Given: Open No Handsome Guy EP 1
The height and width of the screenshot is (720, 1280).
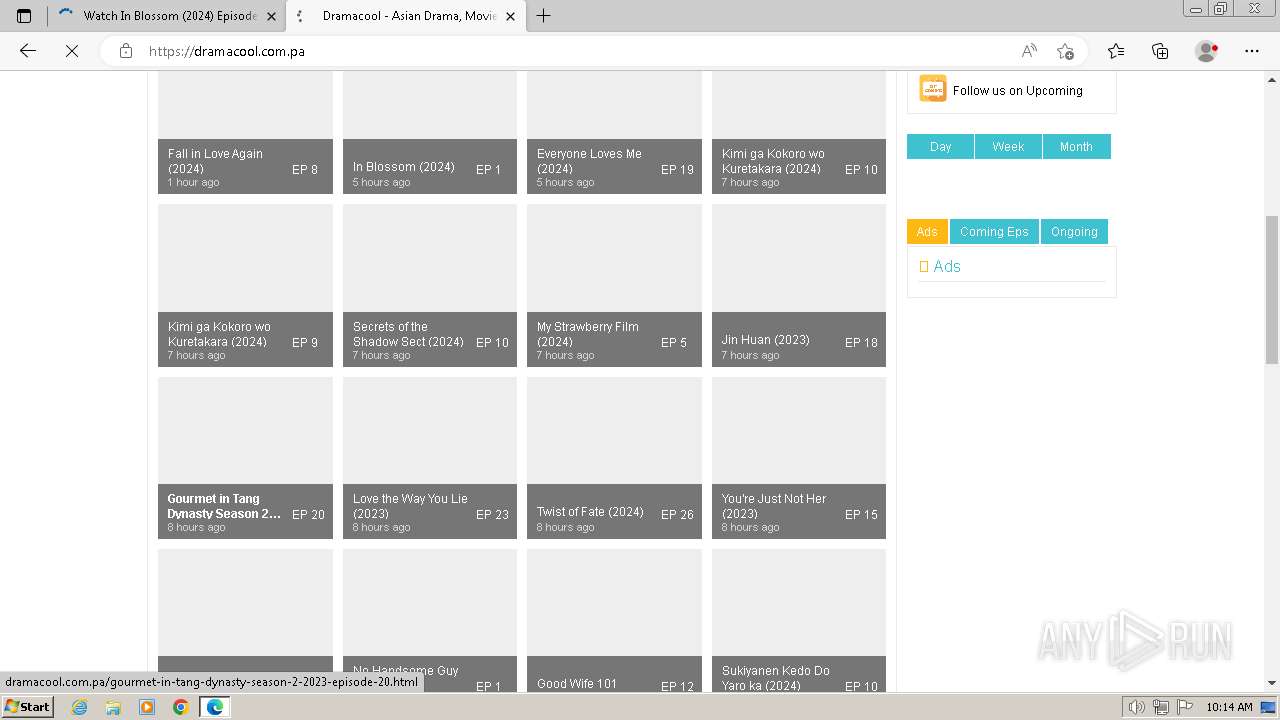Looking at the screenshot, I should pos(430,620).
